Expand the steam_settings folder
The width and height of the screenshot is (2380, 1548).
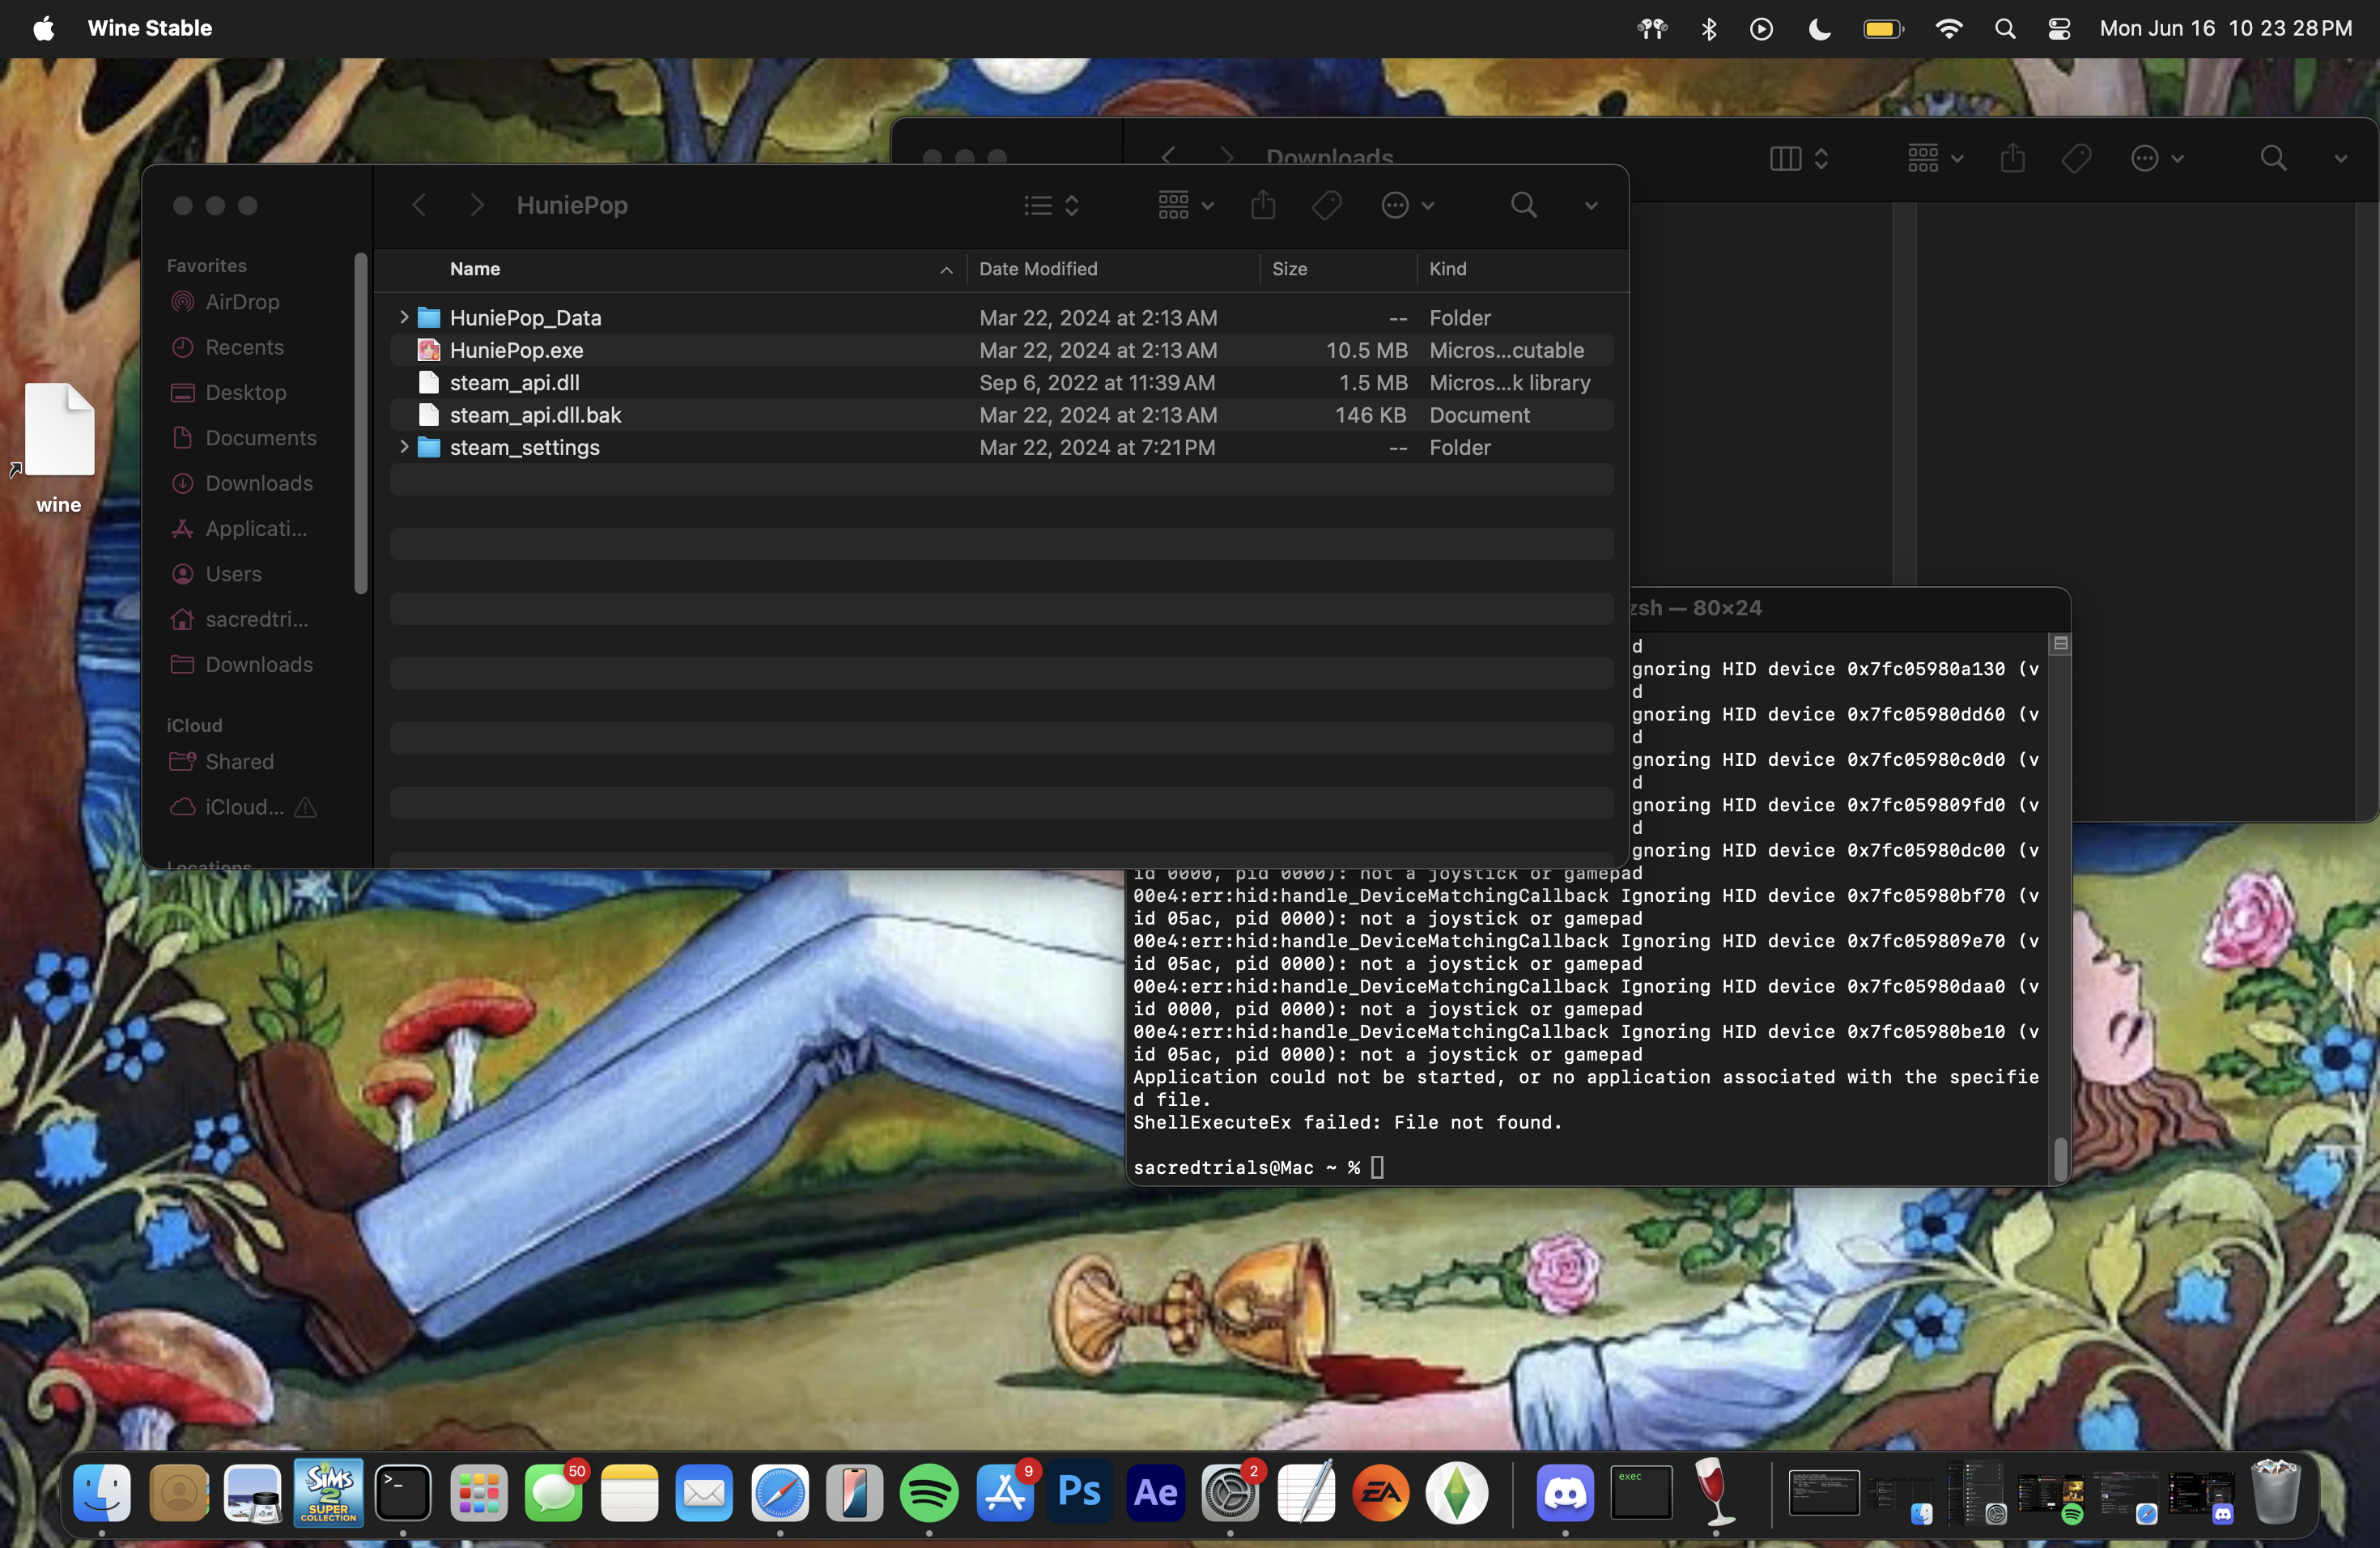(404, 446)
